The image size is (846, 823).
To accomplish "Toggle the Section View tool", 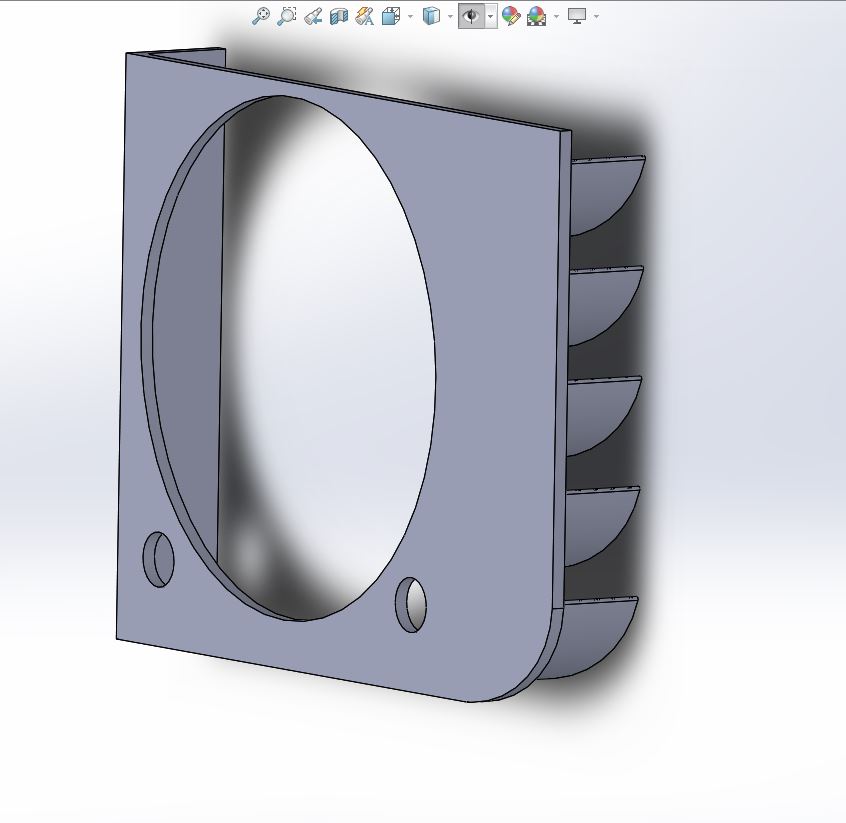I will [339, 16].
